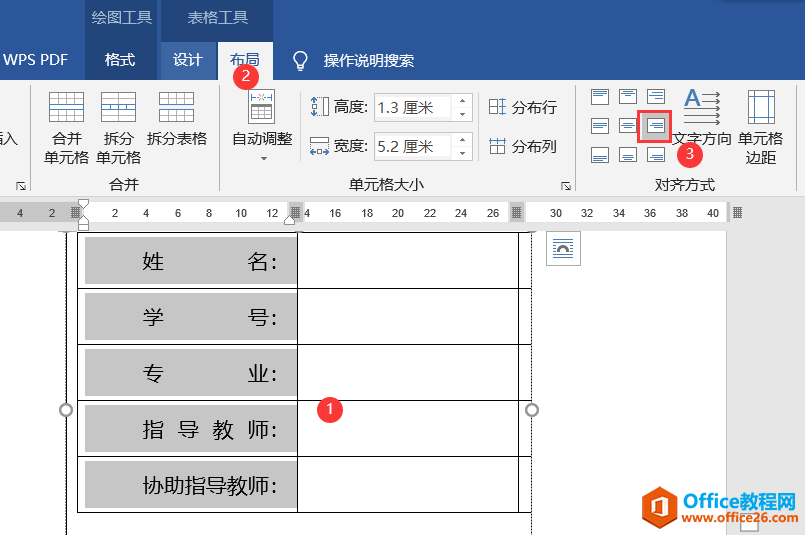
Task: Click the Split Table (拆分表格) icon
Action: [x=176, y=107]
